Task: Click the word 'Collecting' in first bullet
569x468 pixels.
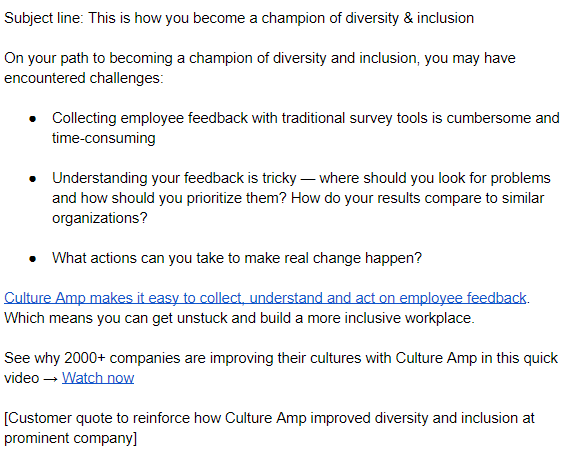Action: point(84,119)
